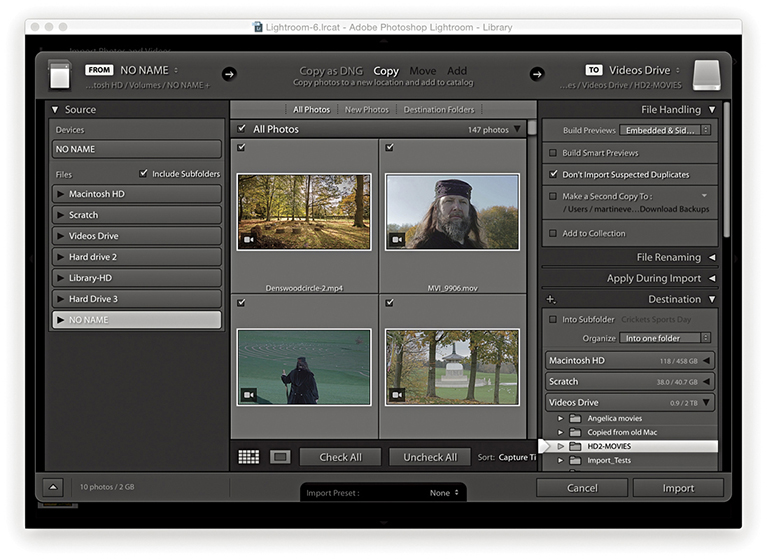Click the arrow icon after source name

(x=229, y=73)
